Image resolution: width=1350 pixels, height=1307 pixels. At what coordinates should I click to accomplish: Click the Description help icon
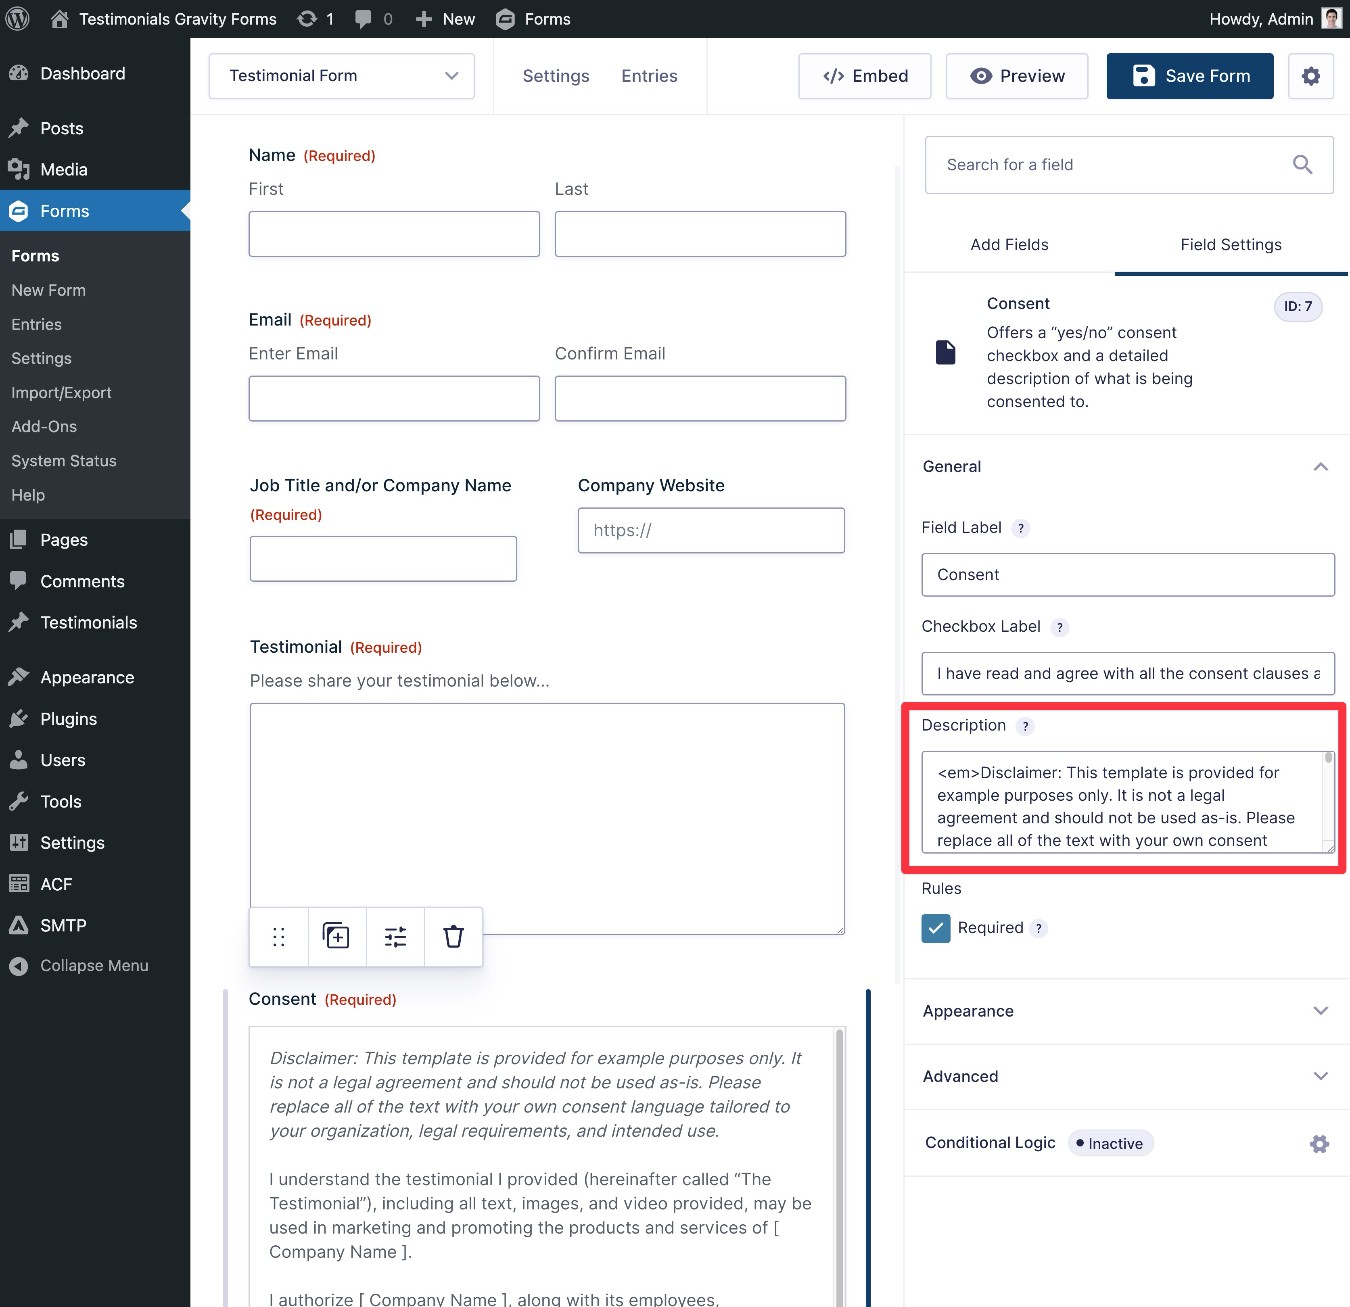[x=1025, y=726]
